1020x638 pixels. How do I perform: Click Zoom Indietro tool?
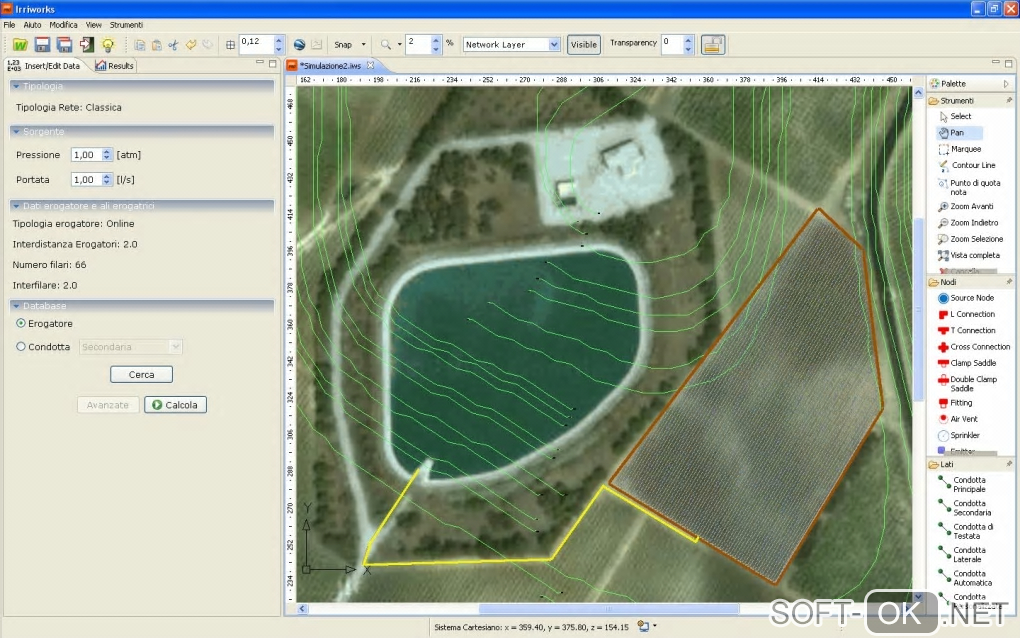(968, 222)
